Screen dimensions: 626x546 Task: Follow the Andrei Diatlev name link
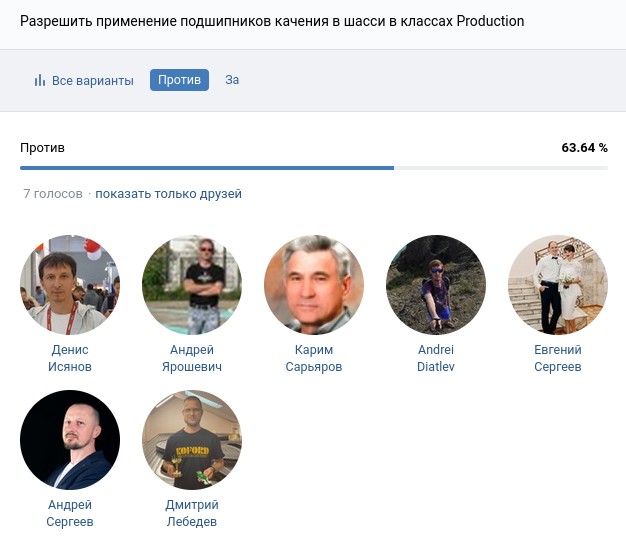pyautogui.click(x=436, y=358)
